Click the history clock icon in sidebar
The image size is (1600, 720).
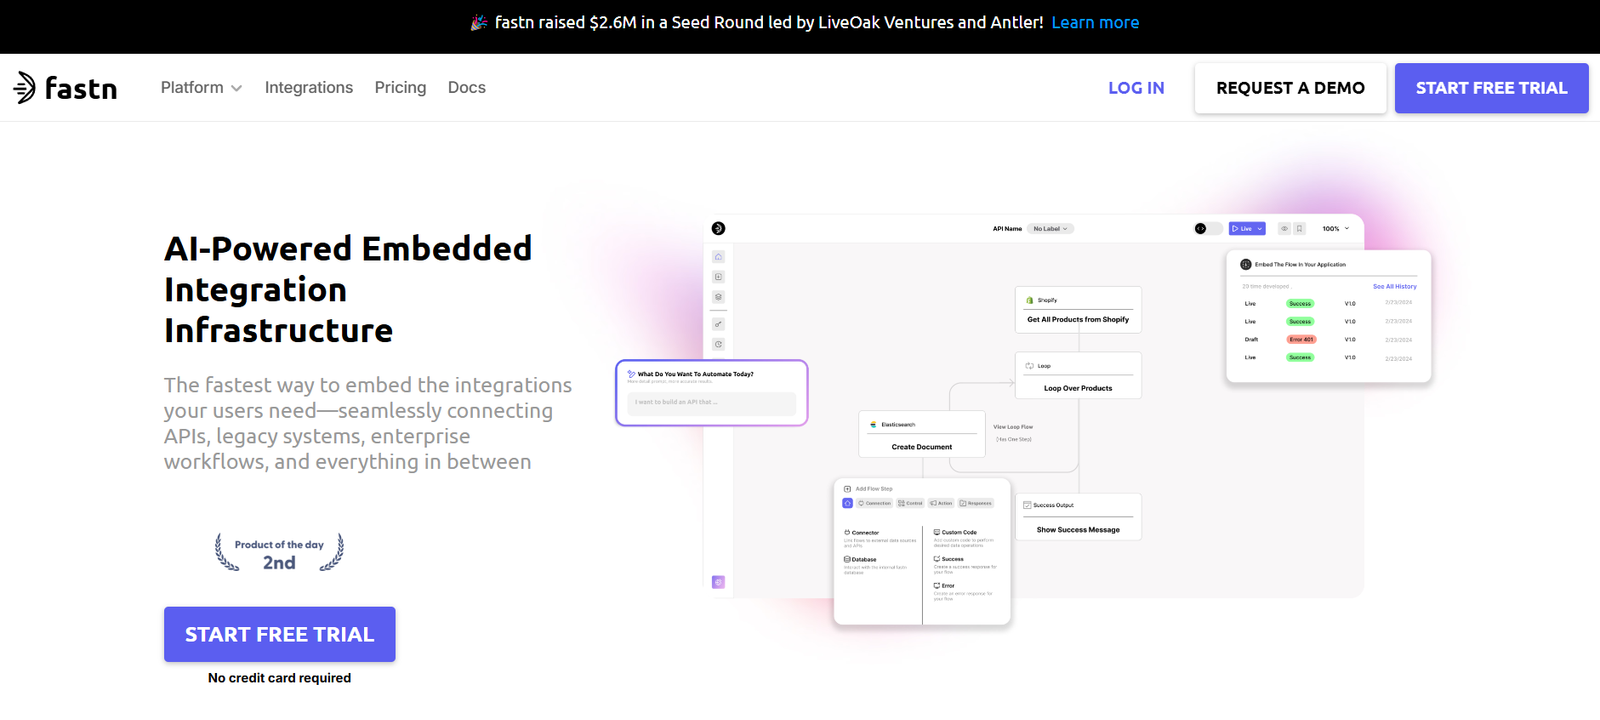(718, 344)
